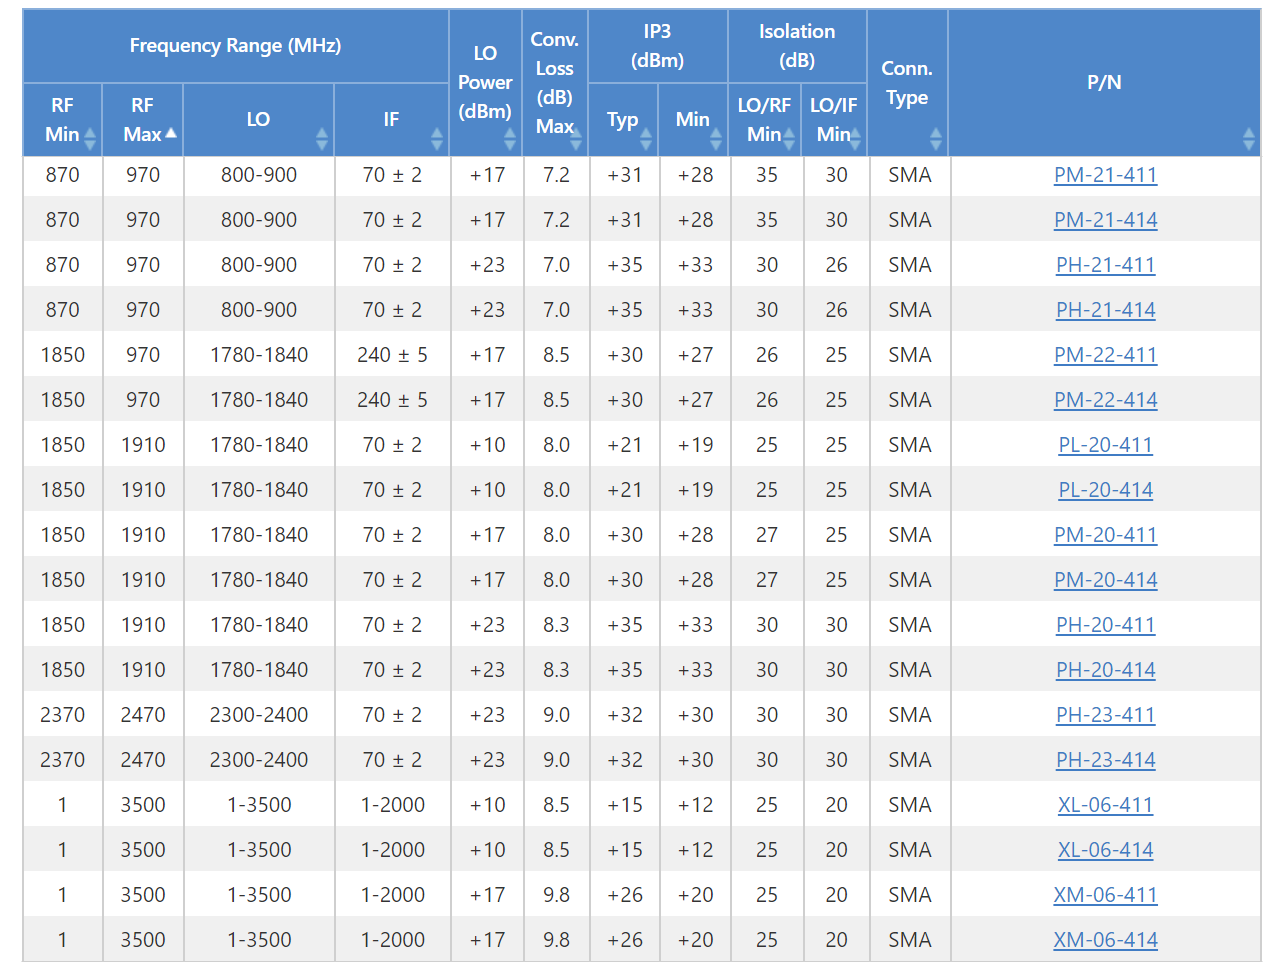Viewport: 1280px width, 967px height.
Task: Open part PH-20-414 link
Action: pyautogui.click(x=1105, y=670)
